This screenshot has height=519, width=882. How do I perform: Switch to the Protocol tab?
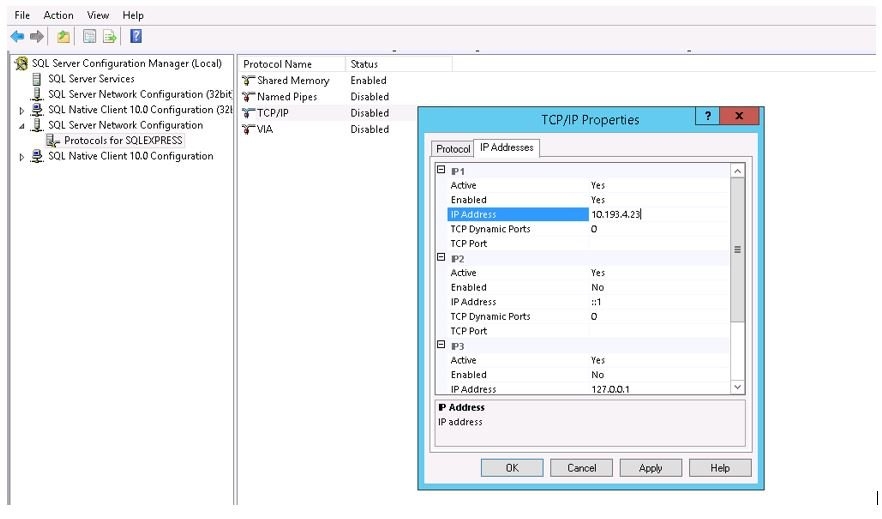point(452,149)
